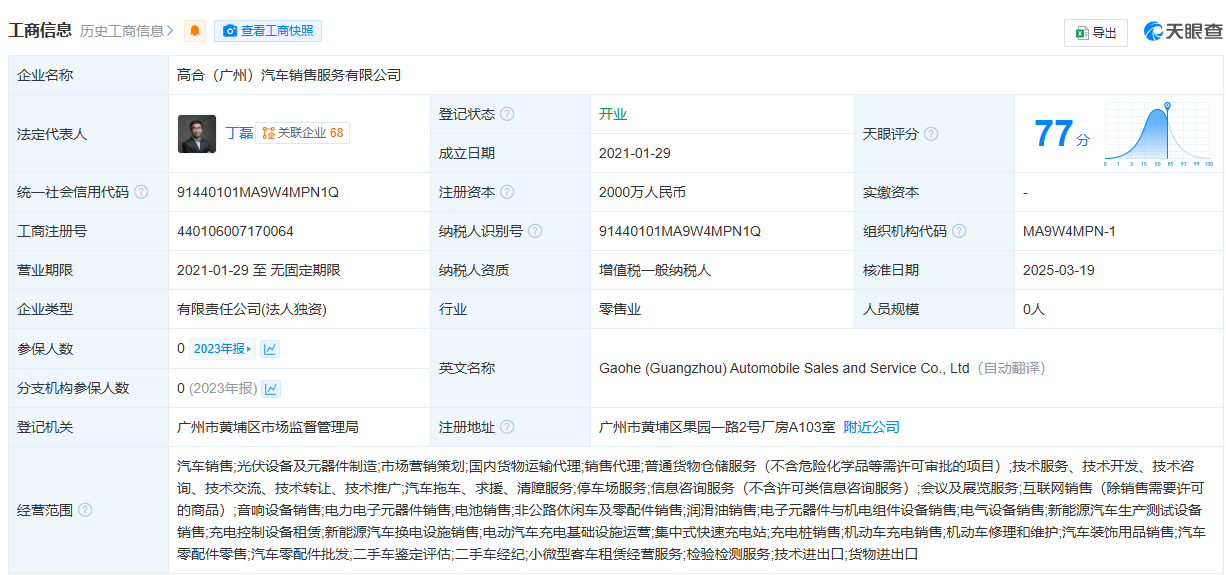
Task: Click help icon beside 注册地址
Action: (508, 427)
